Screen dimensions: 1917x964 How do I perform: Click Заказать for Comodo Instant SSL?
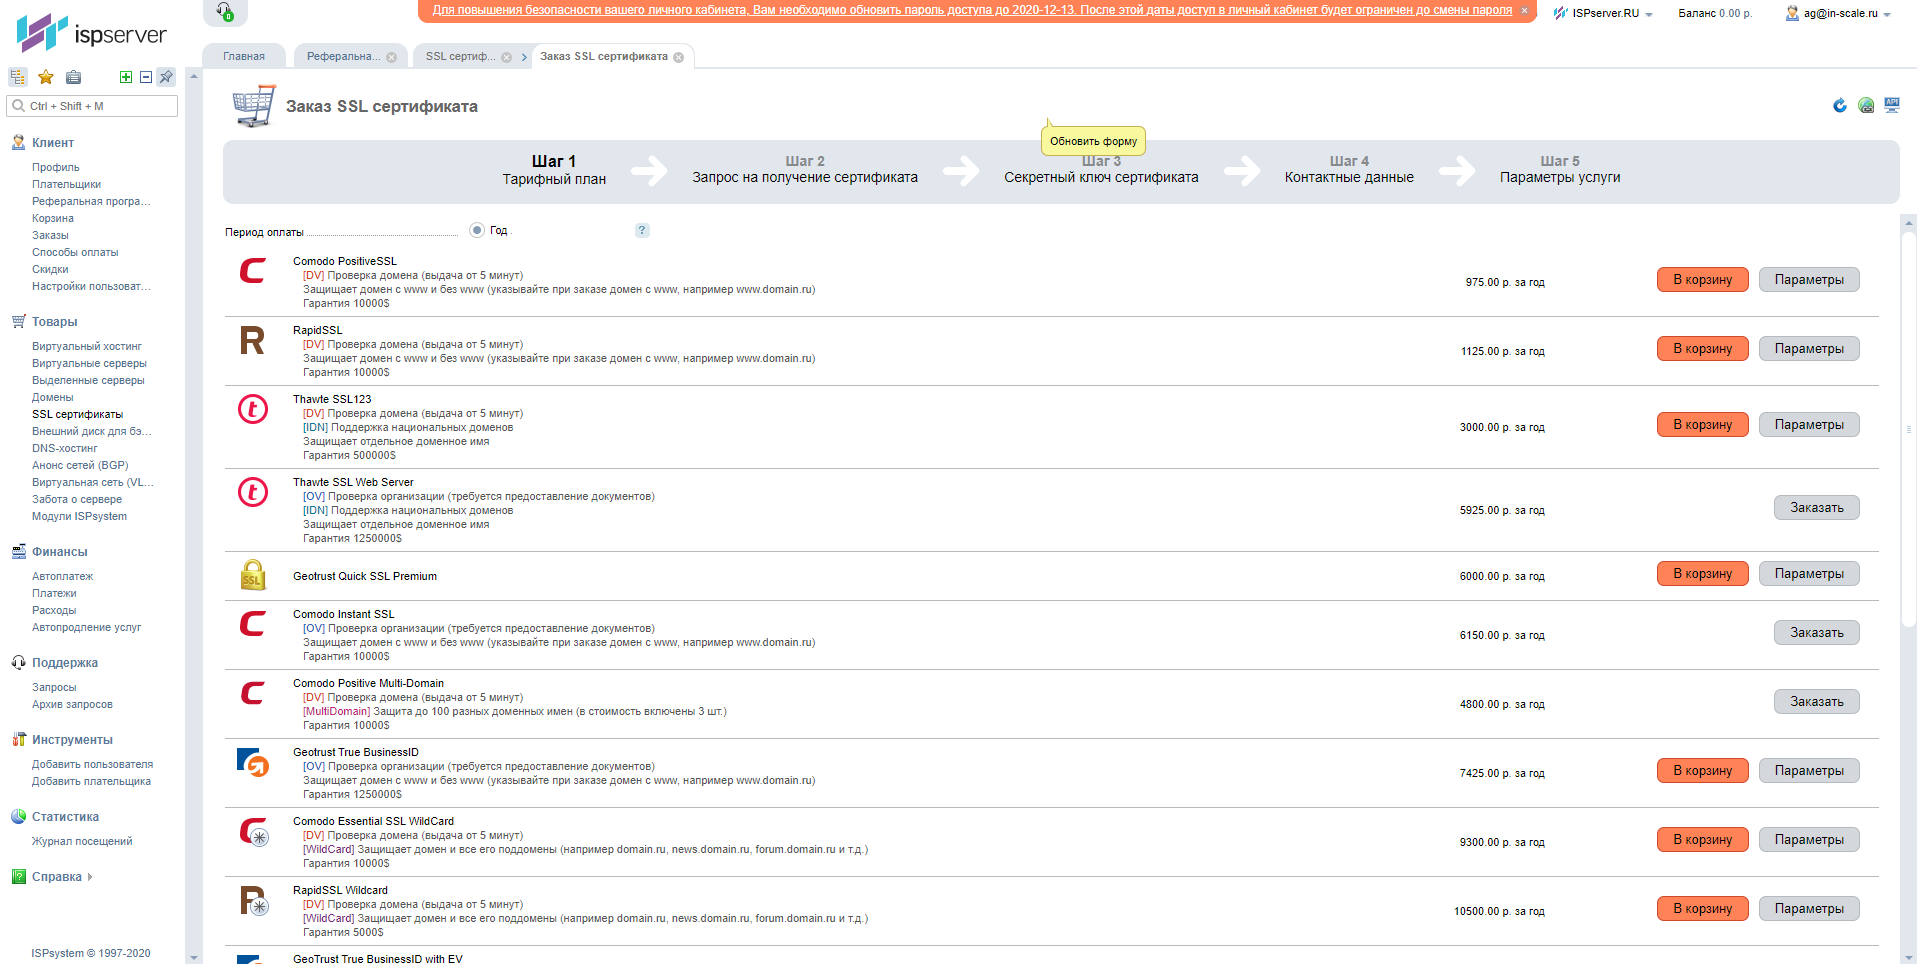[1816, 632]
